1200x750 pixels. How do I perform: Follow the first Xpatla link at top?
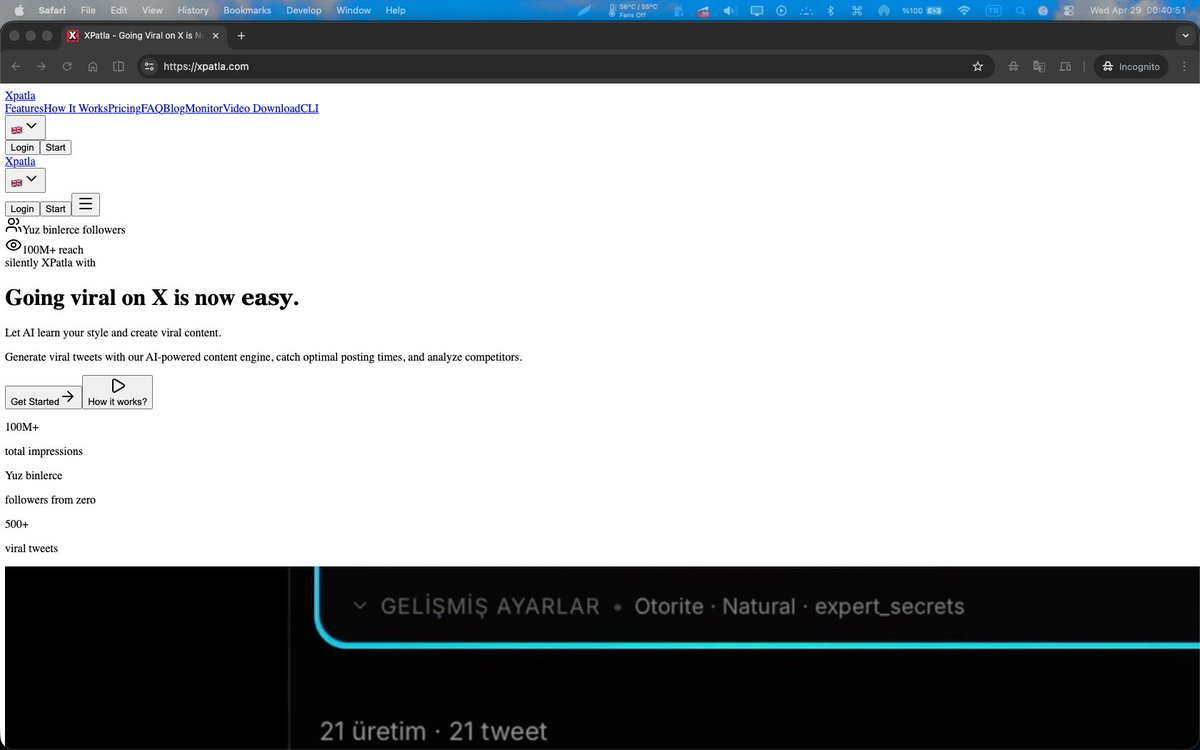pyautogui.click(x=20, y=96)
